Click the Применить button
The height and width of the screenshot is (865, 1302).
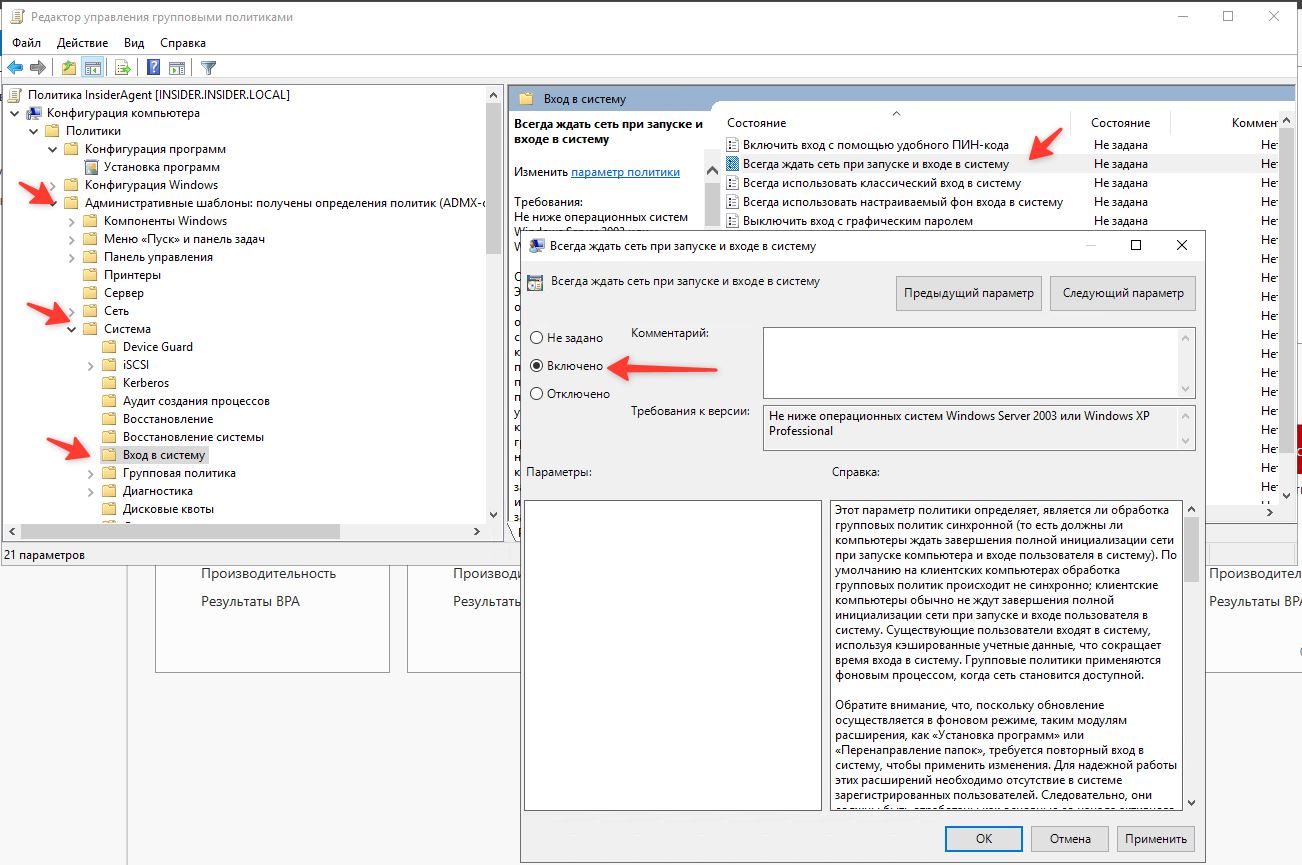pyautogui.click(x=1156, y=839)
